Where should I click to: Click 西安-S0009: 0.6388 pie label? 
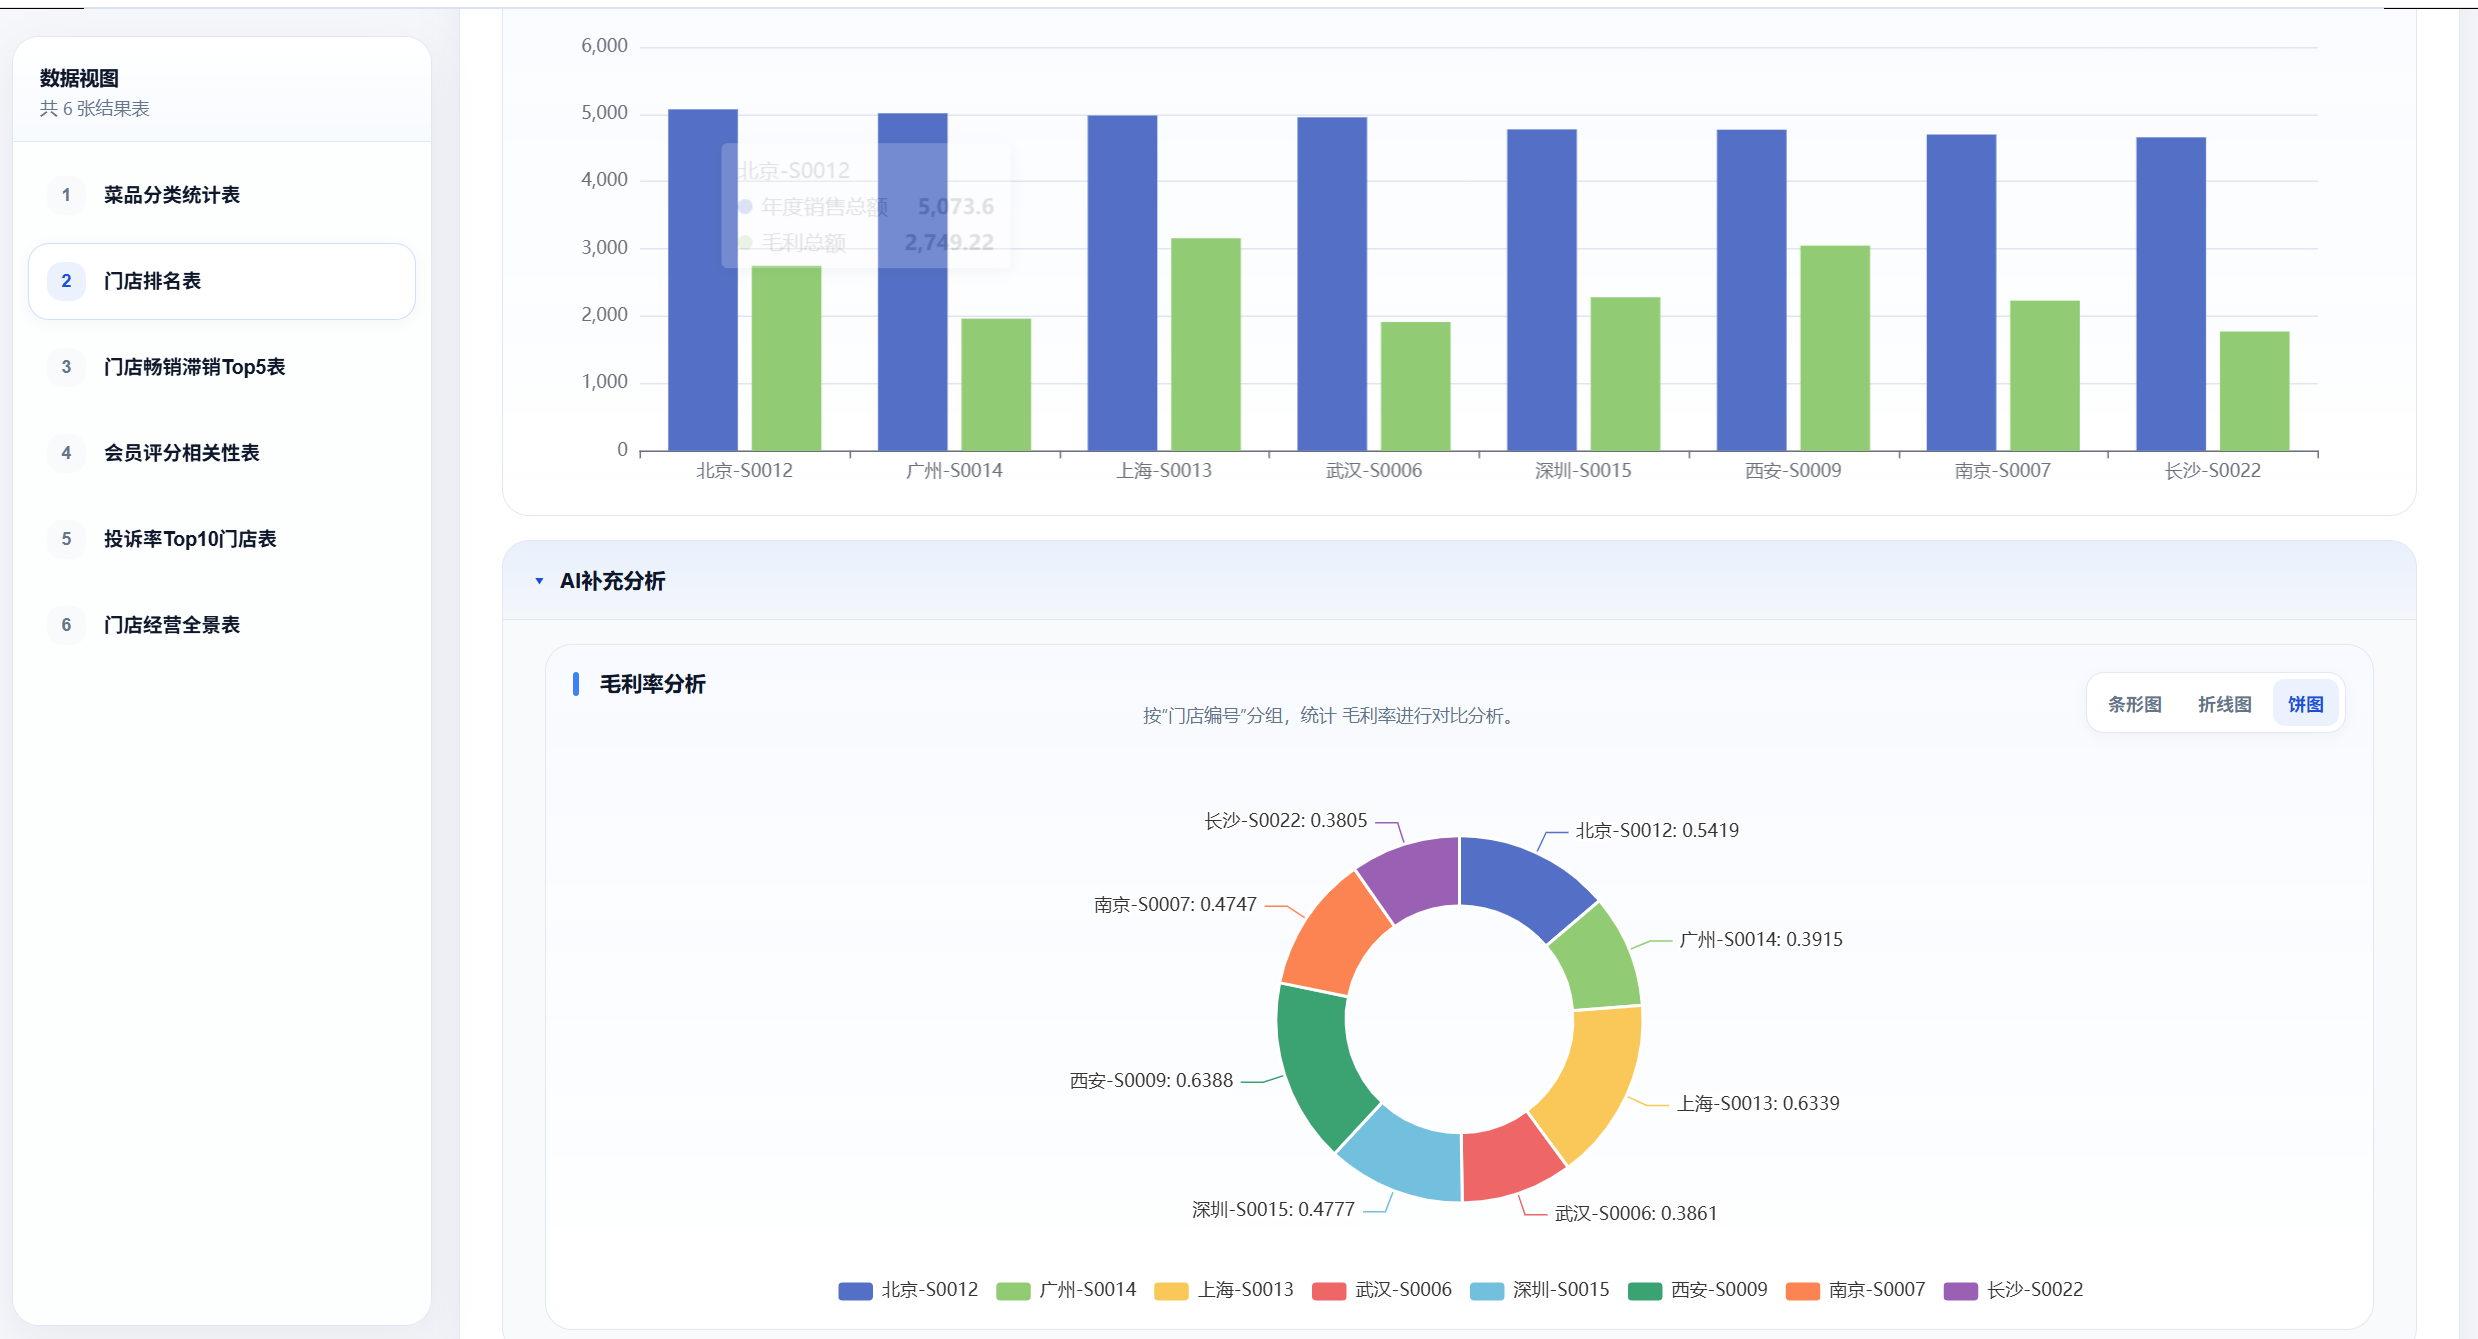pyautogui.click(x=1151, y=1081)
